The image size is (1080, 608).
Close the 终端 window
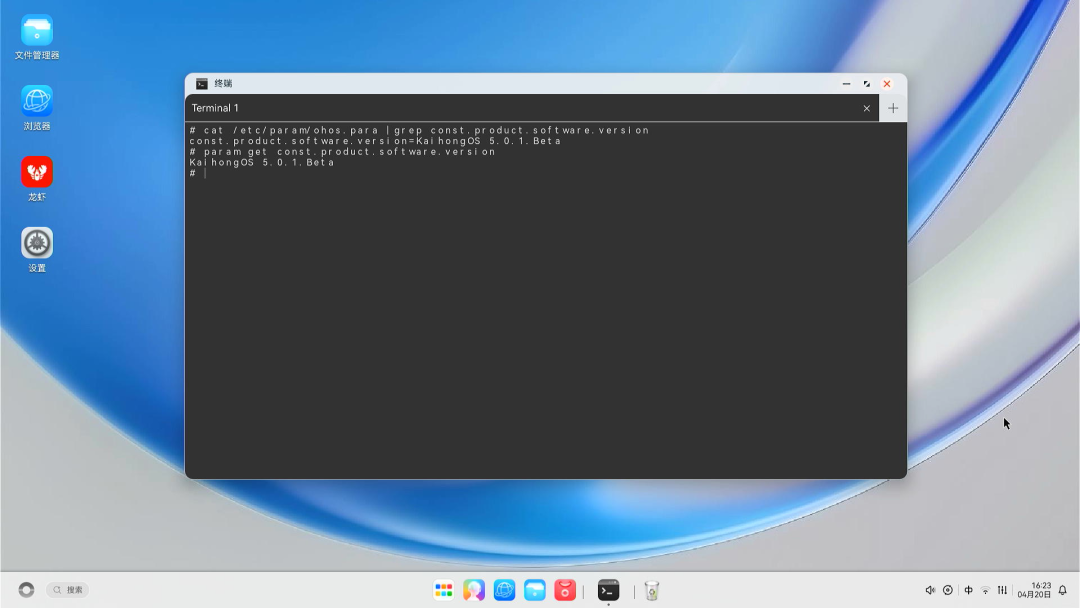(x=887, y=84)
